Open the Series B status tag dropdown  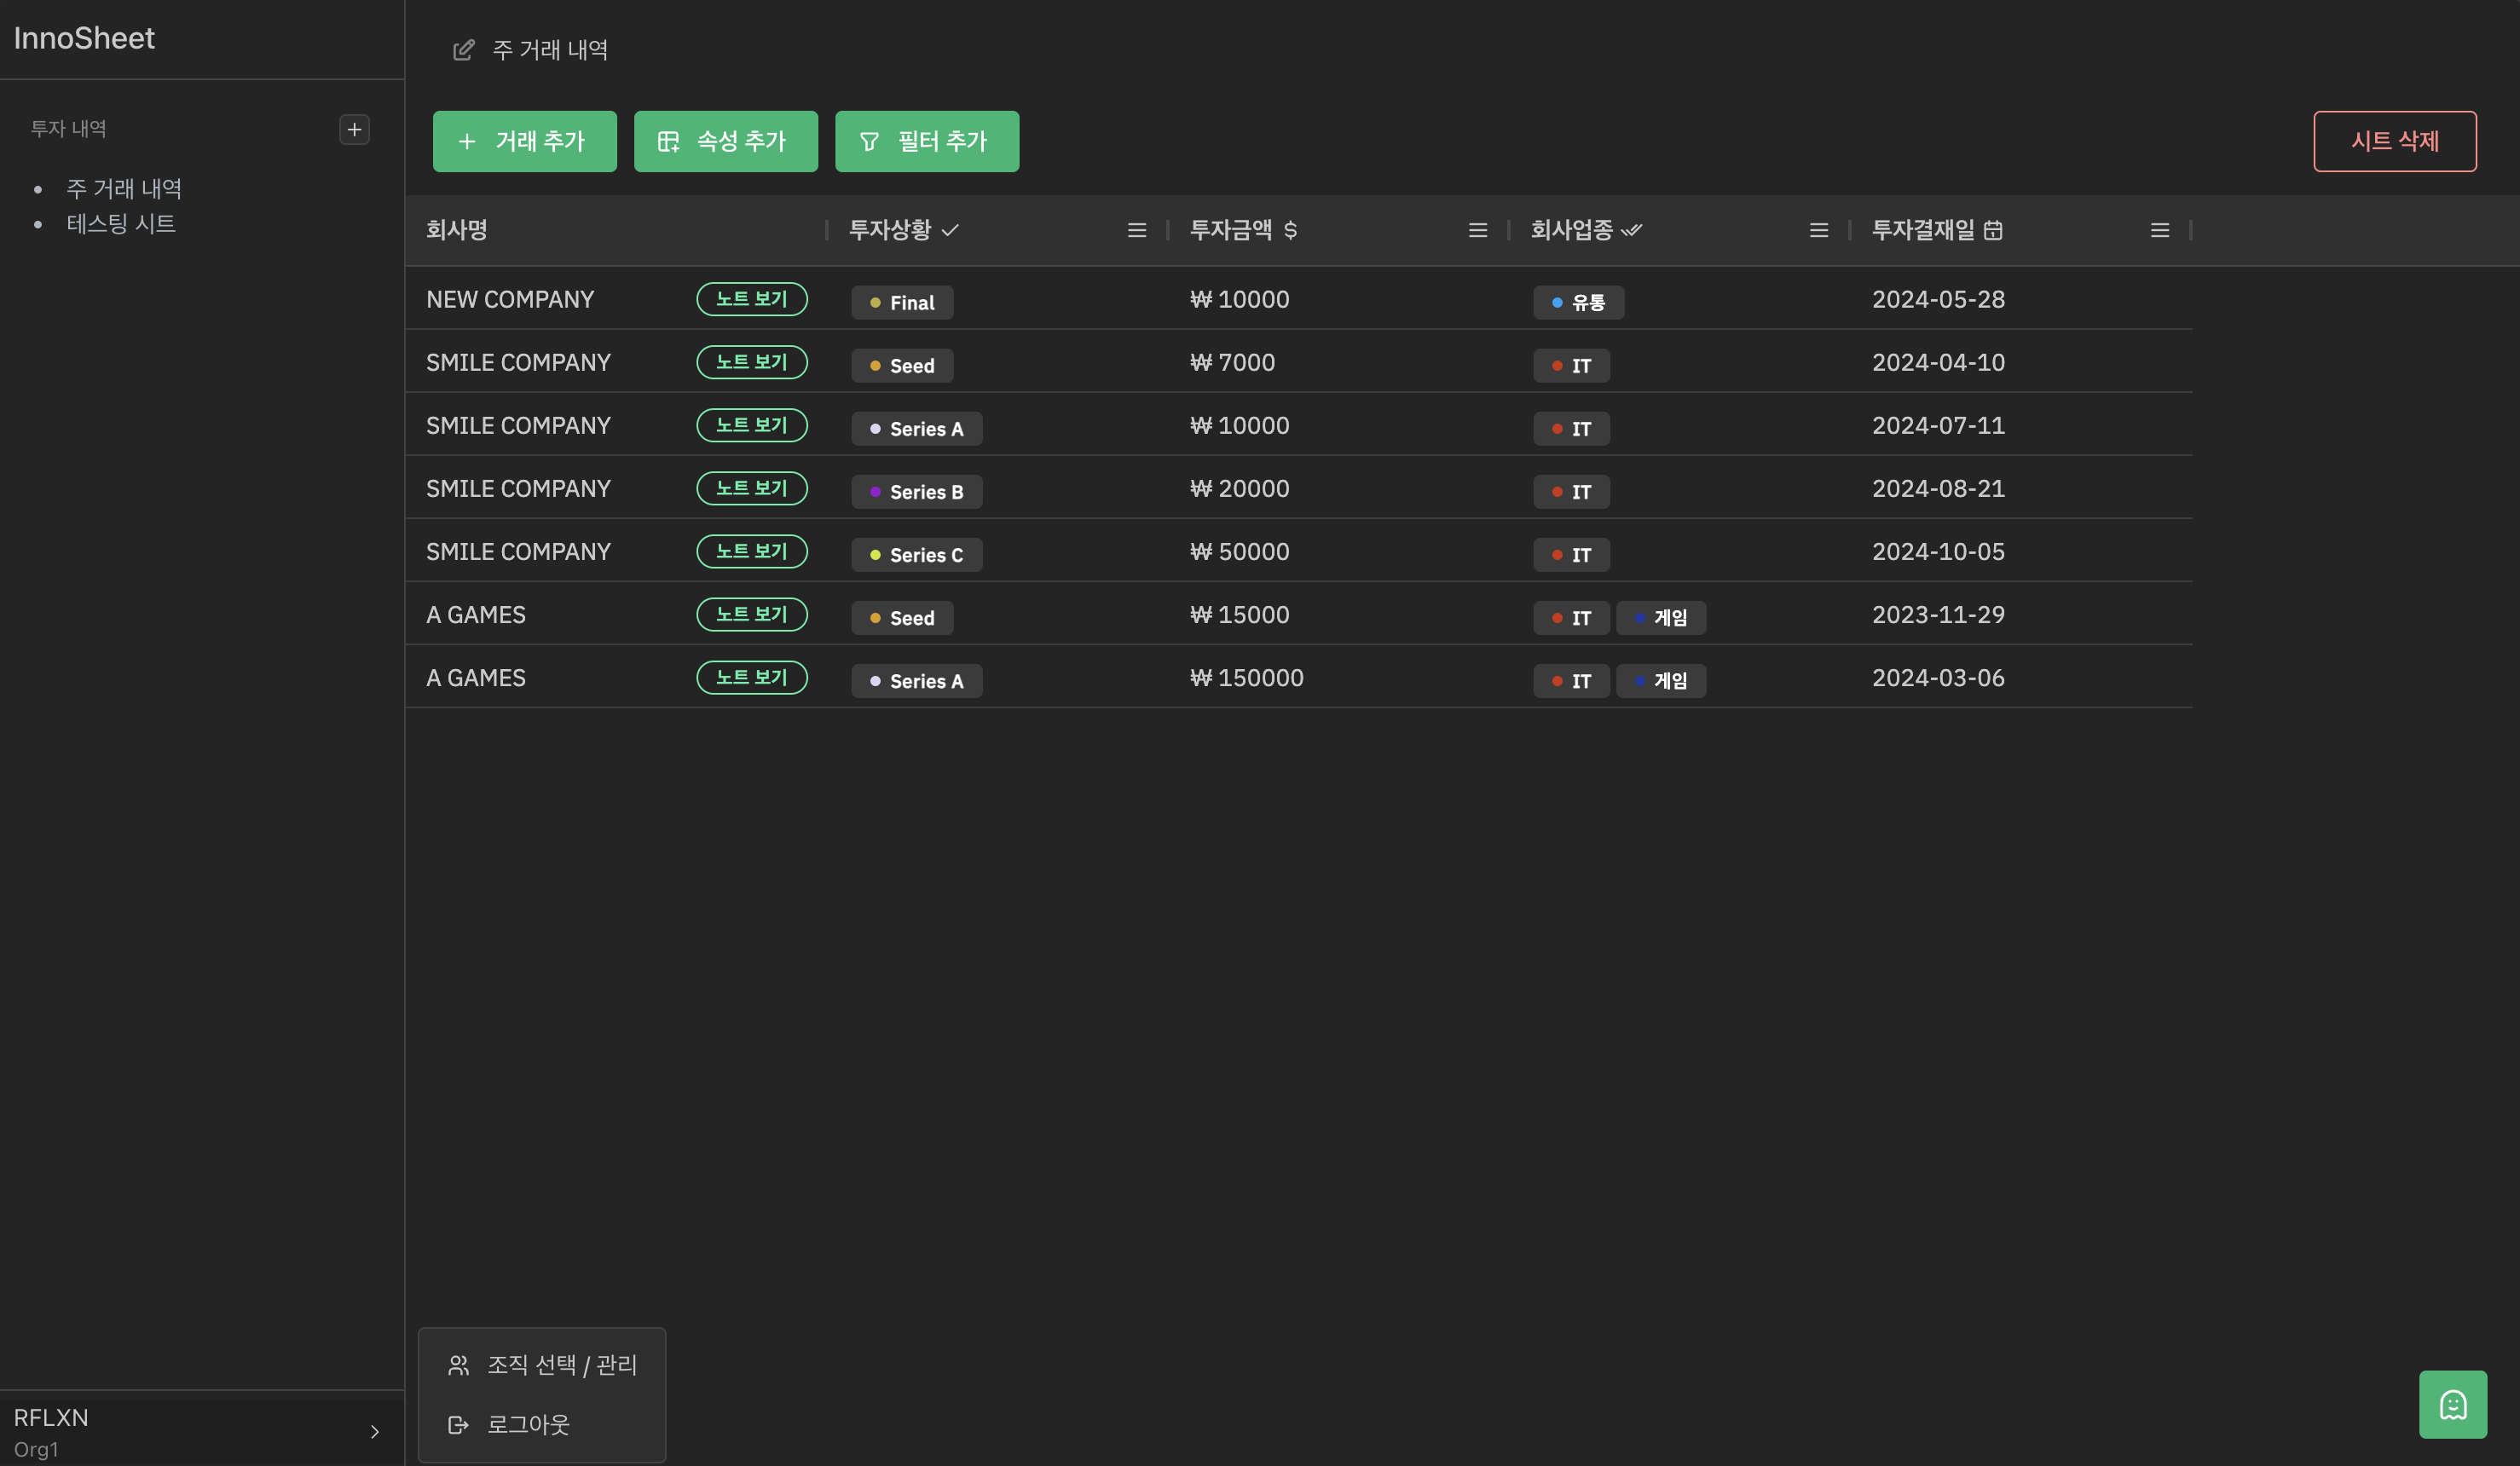(916, 491)
